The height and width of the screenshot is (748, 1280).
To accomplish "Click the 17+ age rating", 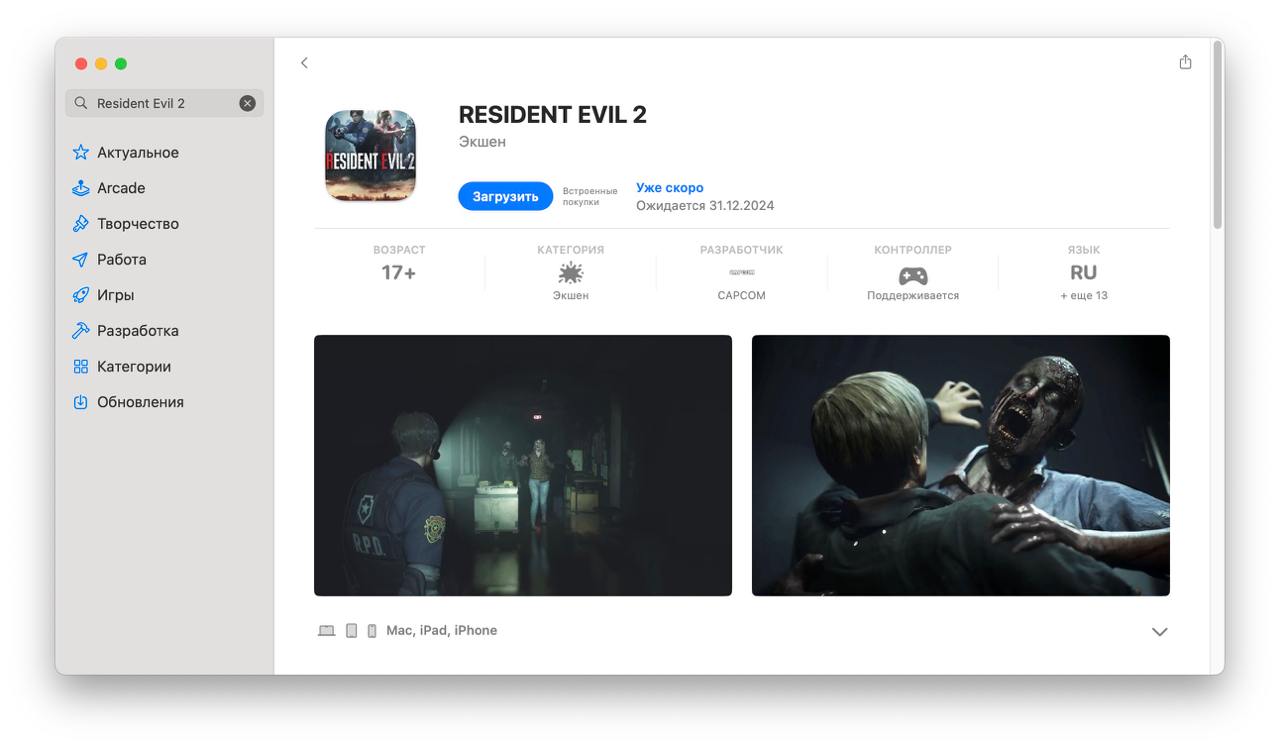I will [398, 273].
